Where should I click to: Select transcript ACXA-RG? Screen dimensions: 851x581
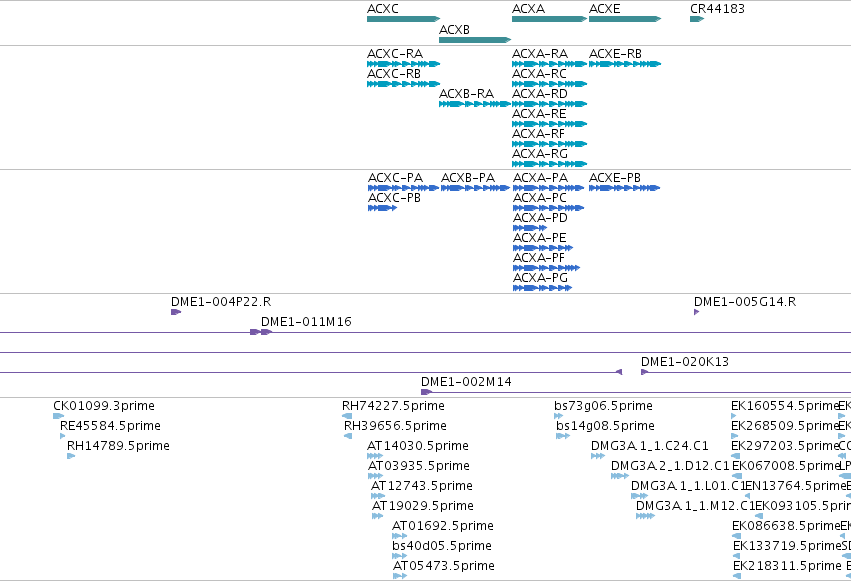pos(549,164)
